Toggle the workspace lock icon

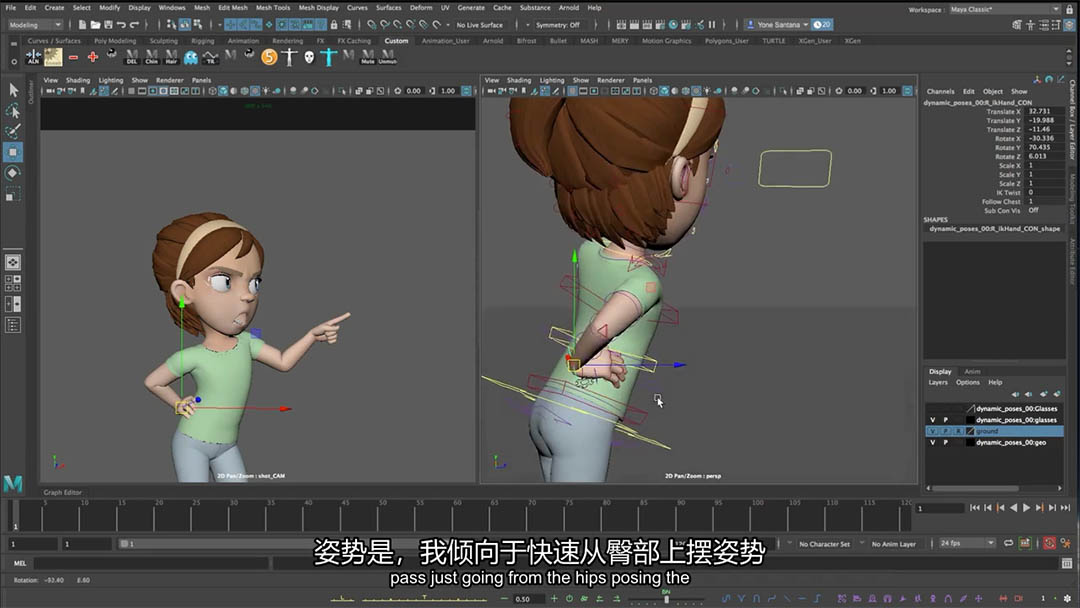coord(1070,9)
